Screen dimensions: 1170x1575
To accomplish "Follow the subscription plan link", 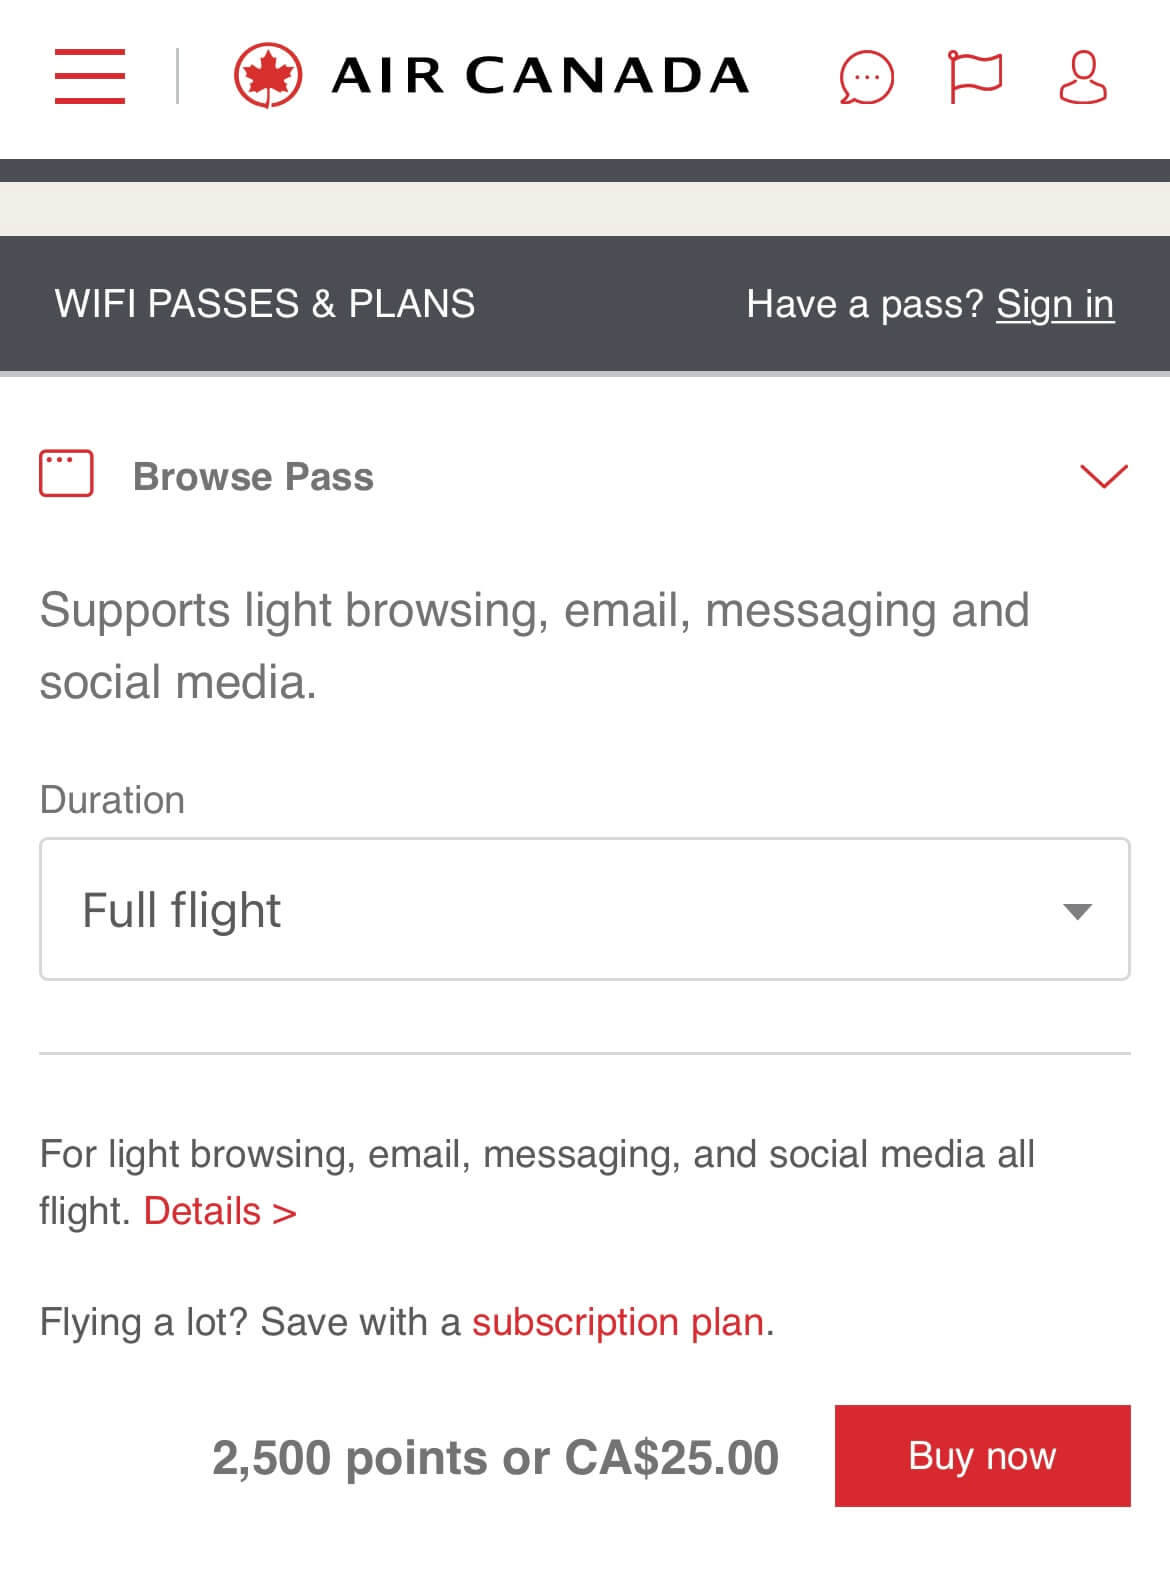I will coord(618,1322).
